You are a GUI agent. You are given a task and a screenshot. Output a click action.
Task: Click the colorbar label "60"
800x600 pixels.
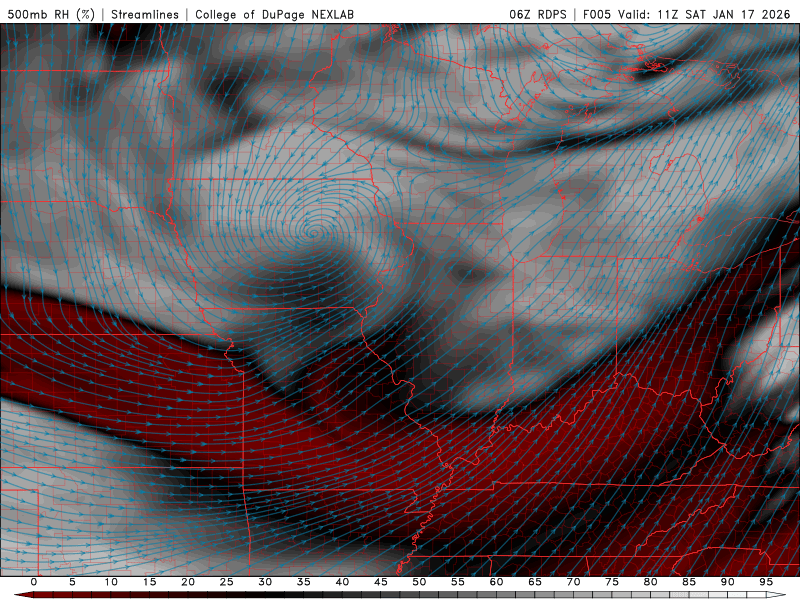496,582
